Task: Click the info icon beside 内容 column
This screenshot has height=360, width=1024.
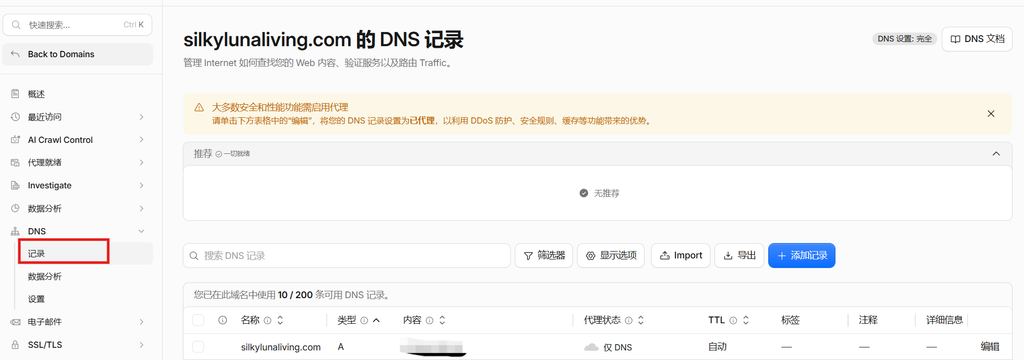Action: [430, 320]
